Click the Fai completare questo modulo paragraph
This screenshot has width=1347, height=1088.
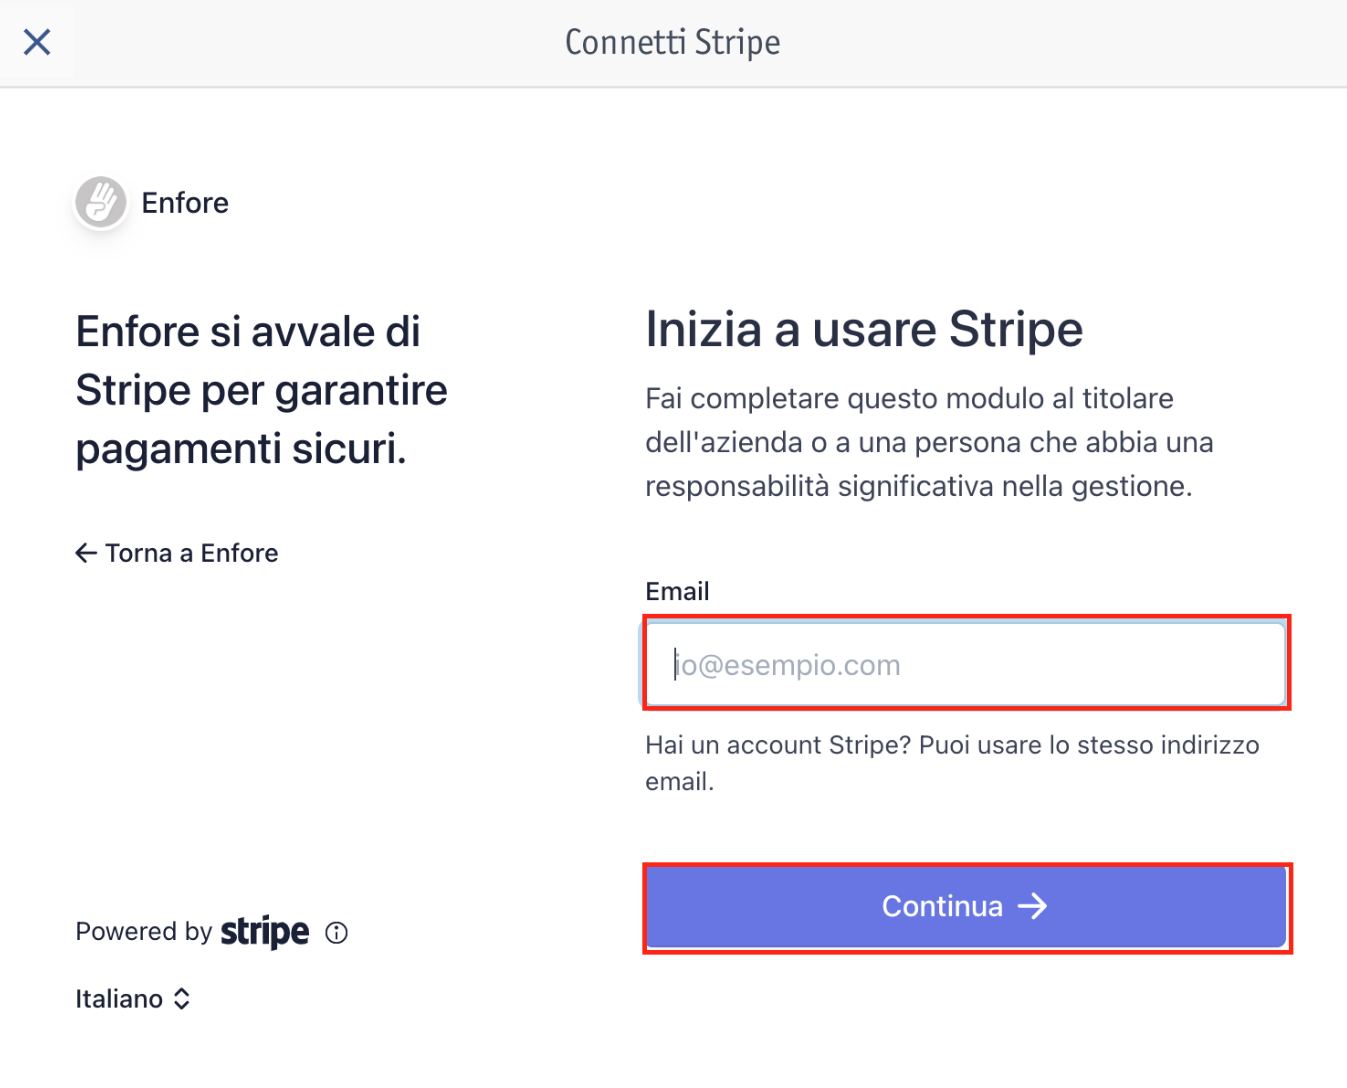click(x=929, y=442)
